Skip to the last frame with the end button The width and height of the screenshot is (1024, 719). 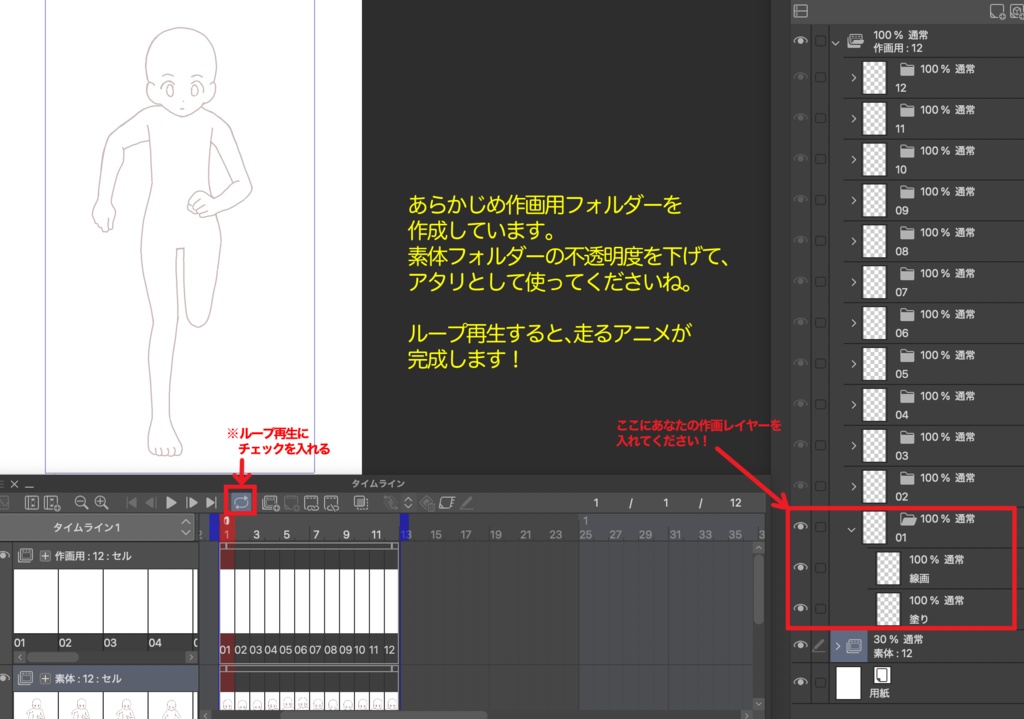coord(211,503)
